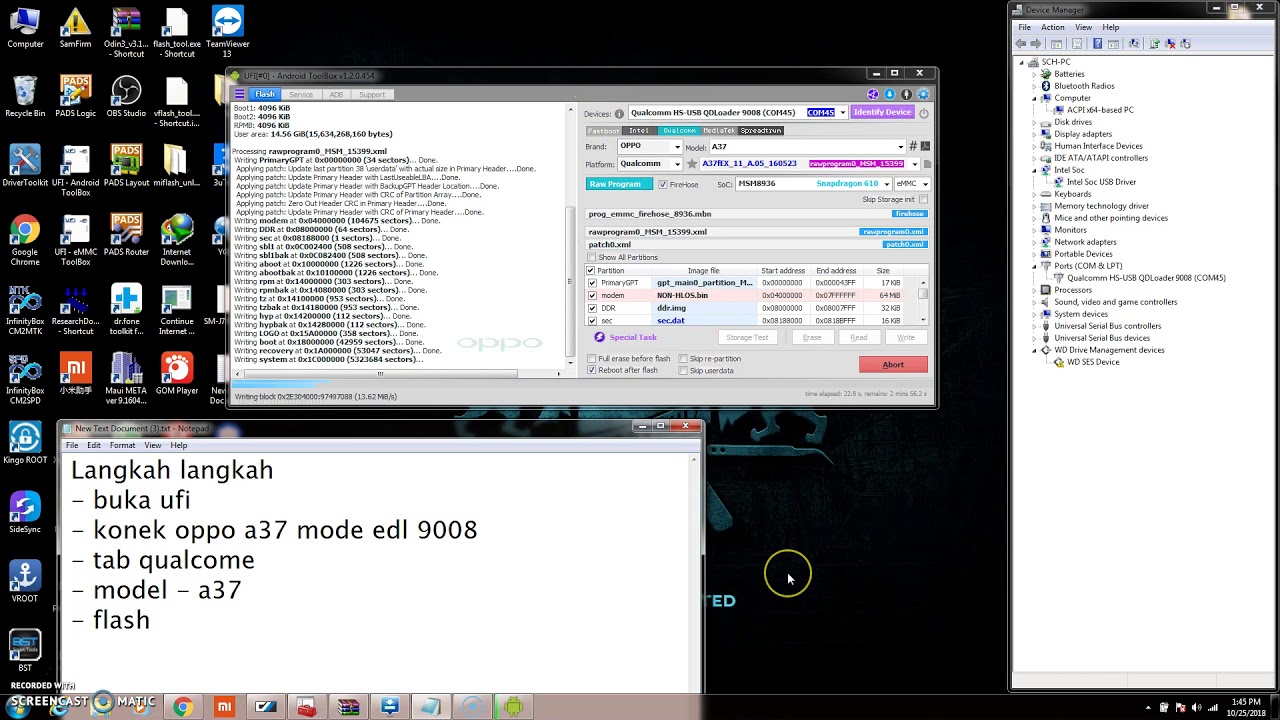The image size is (1280, 720).
Task: Switch to the ADB tab in UFI
Action: pyautogui.click(x=336, y=94)
